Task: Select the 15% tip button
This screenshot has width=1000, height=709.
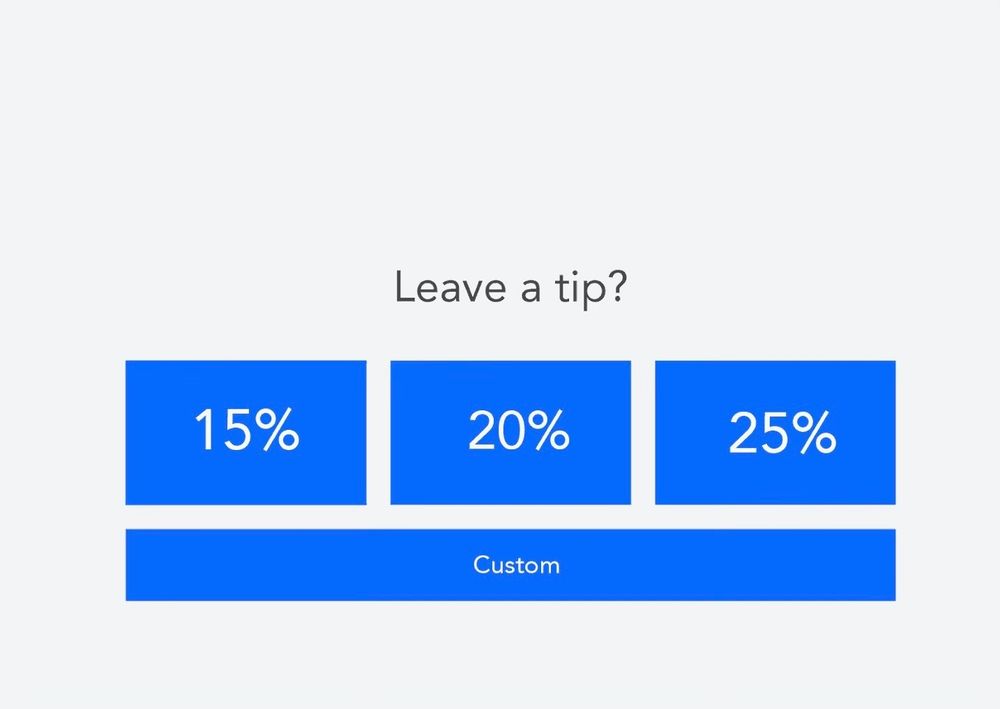Action: (246, 432)
